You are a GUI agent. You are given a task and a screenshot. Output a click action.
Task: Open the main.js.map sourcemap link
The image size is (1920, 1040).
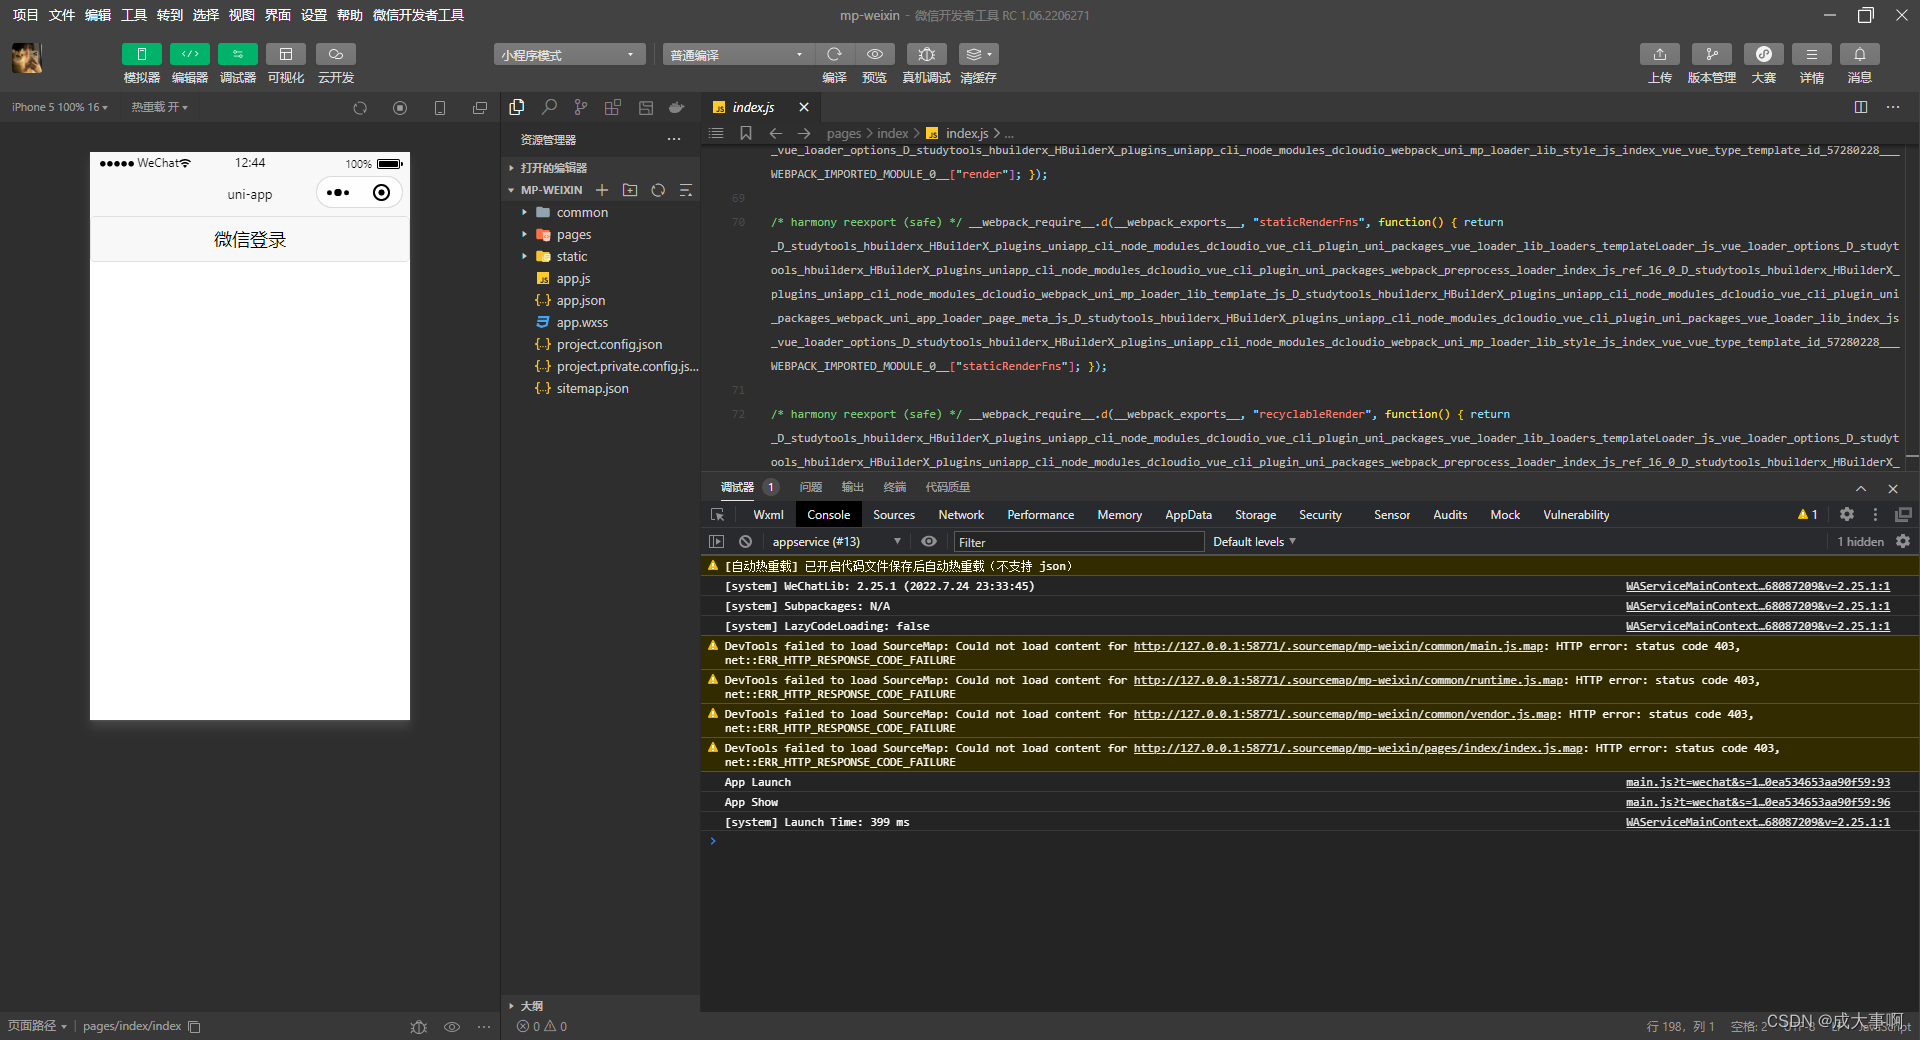click(x=1338, y=646)
